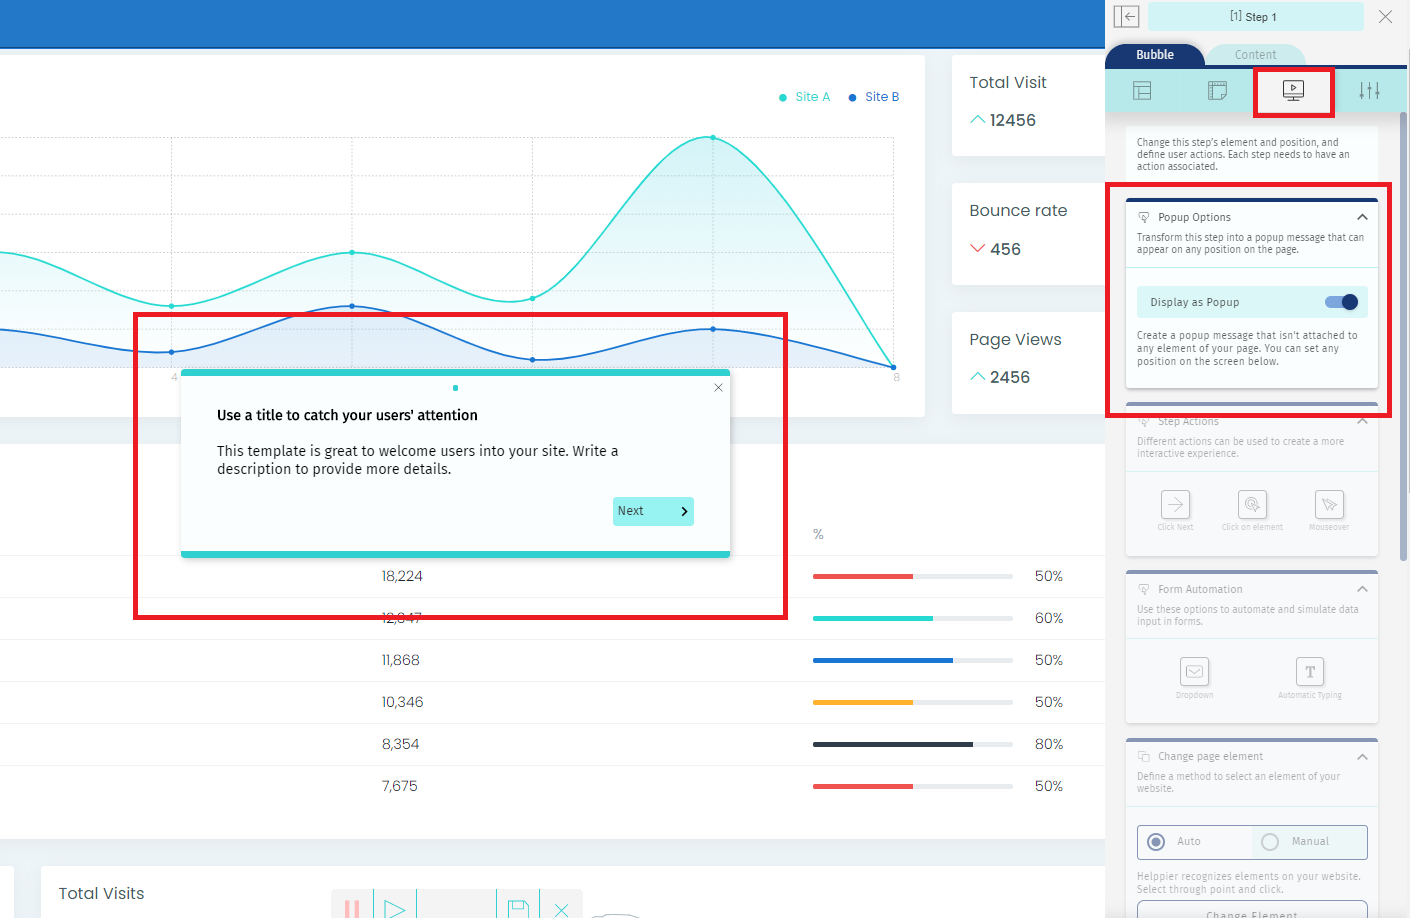Collapse the Popup Options section
The image size is (1410, 918).
[1362, 217]
